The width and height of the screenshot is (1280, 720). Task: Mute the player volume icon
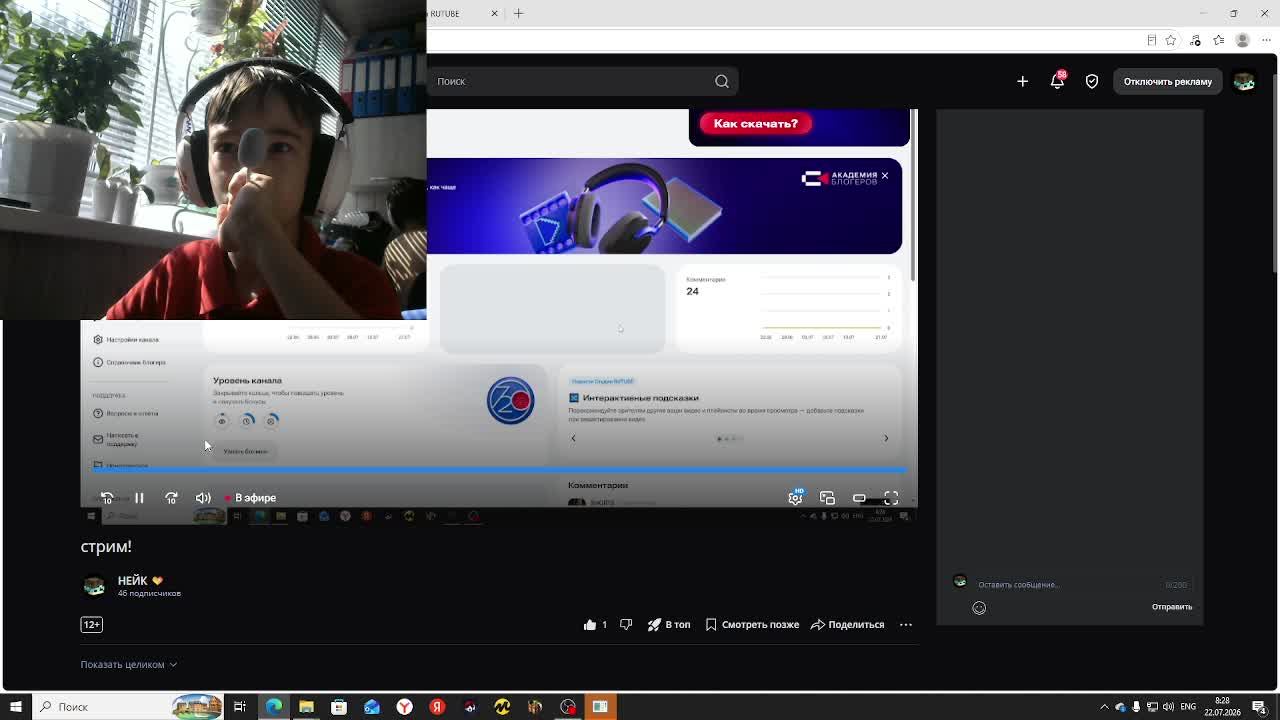tap(203, 498)
